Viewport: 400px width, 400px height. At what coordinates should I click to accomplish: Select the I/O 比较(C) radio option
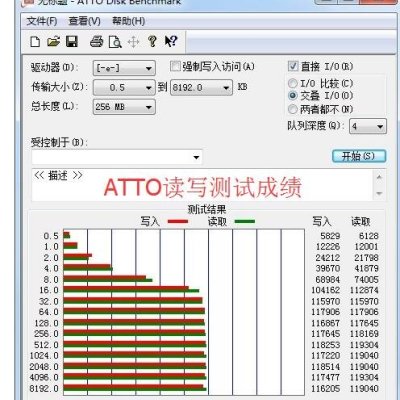292,83
